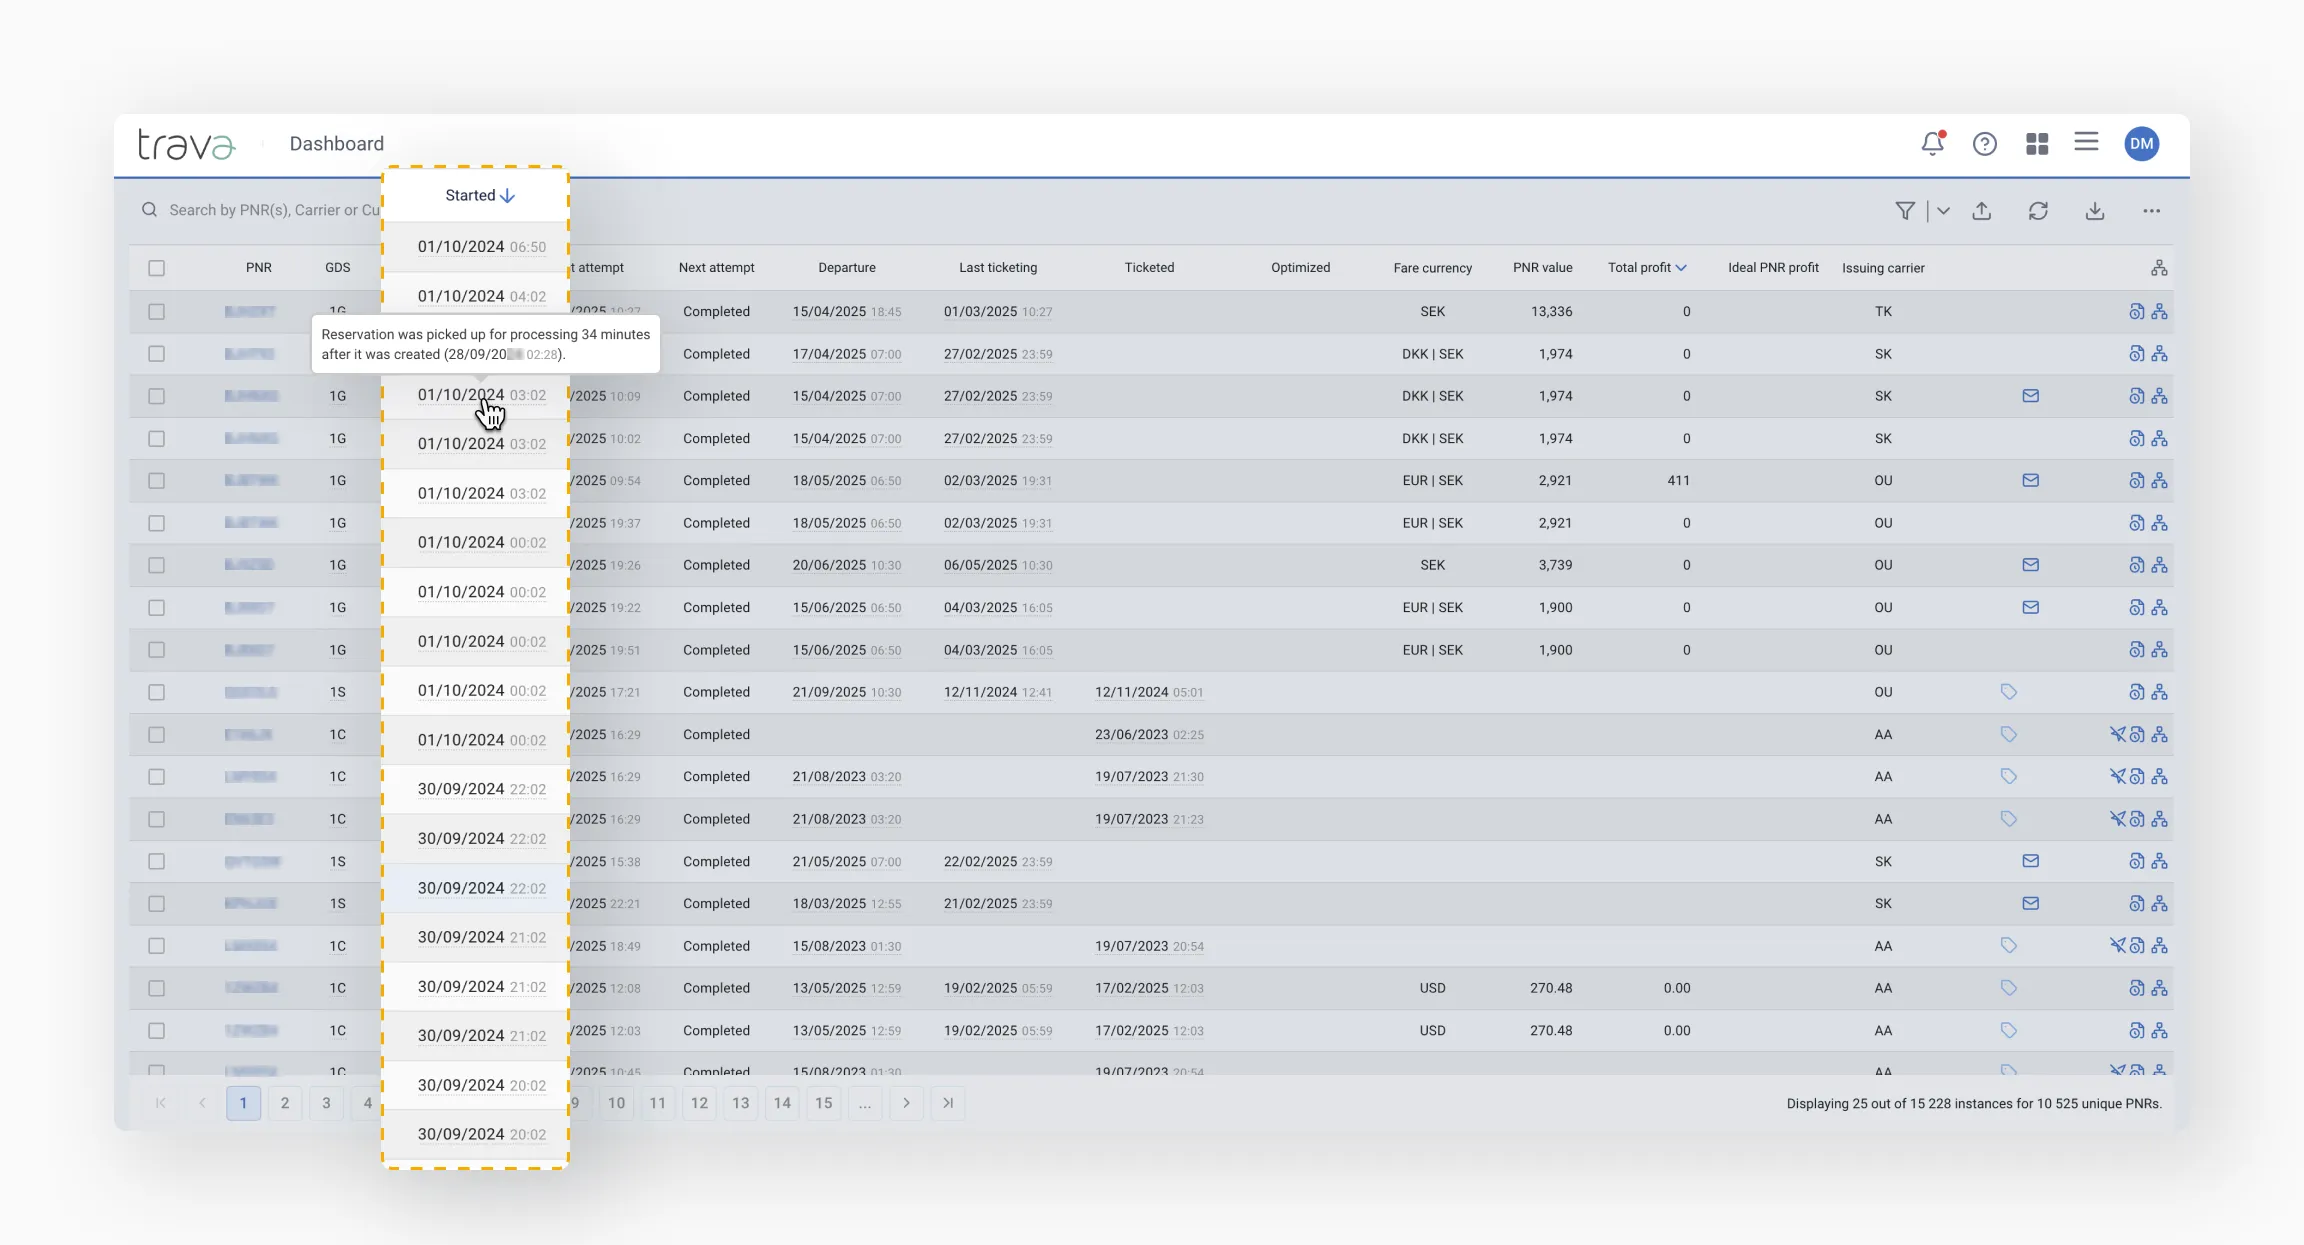
Task: Check the row with departure 21/05/2025
Action: click(156, 861)
